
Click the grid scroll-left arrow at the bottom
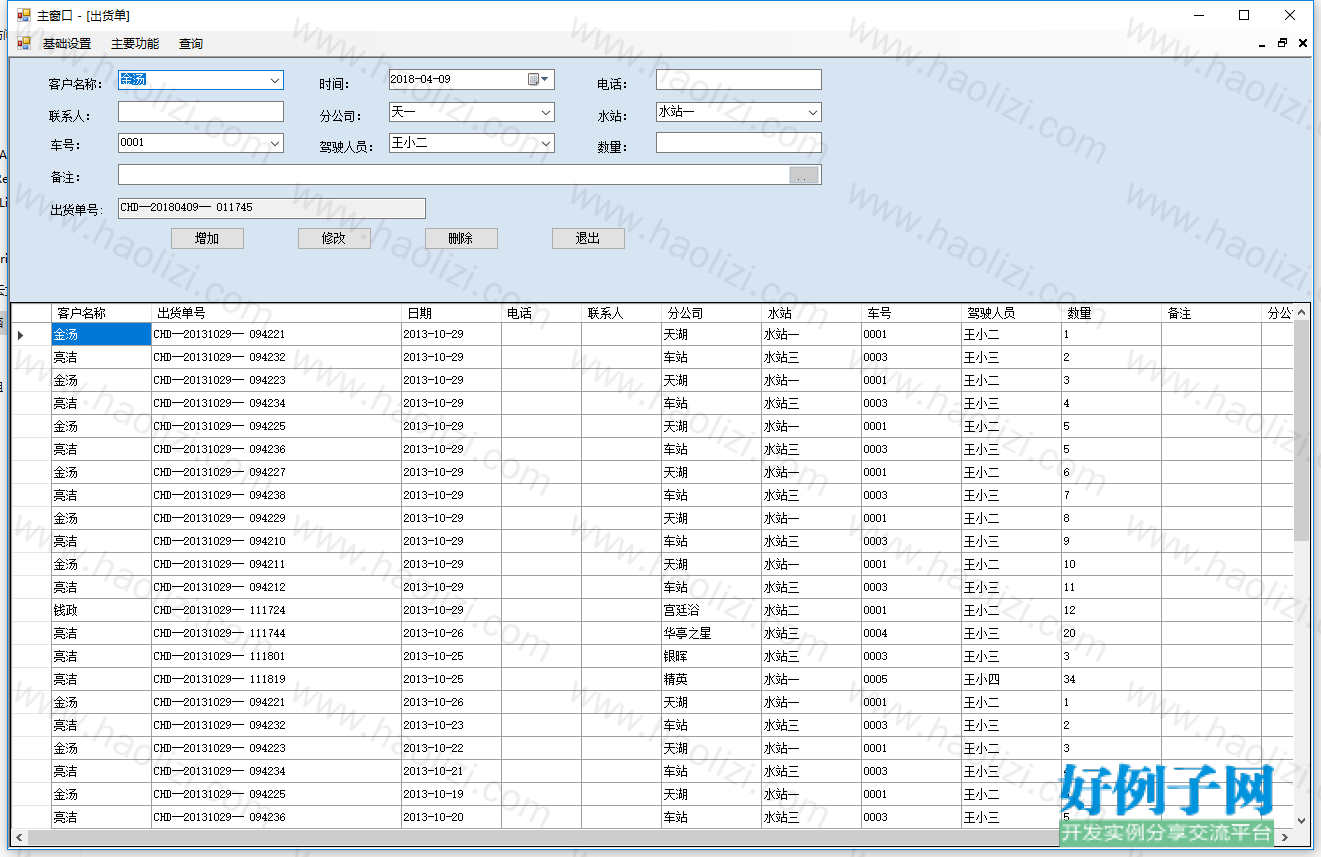[x=19, y=836]
